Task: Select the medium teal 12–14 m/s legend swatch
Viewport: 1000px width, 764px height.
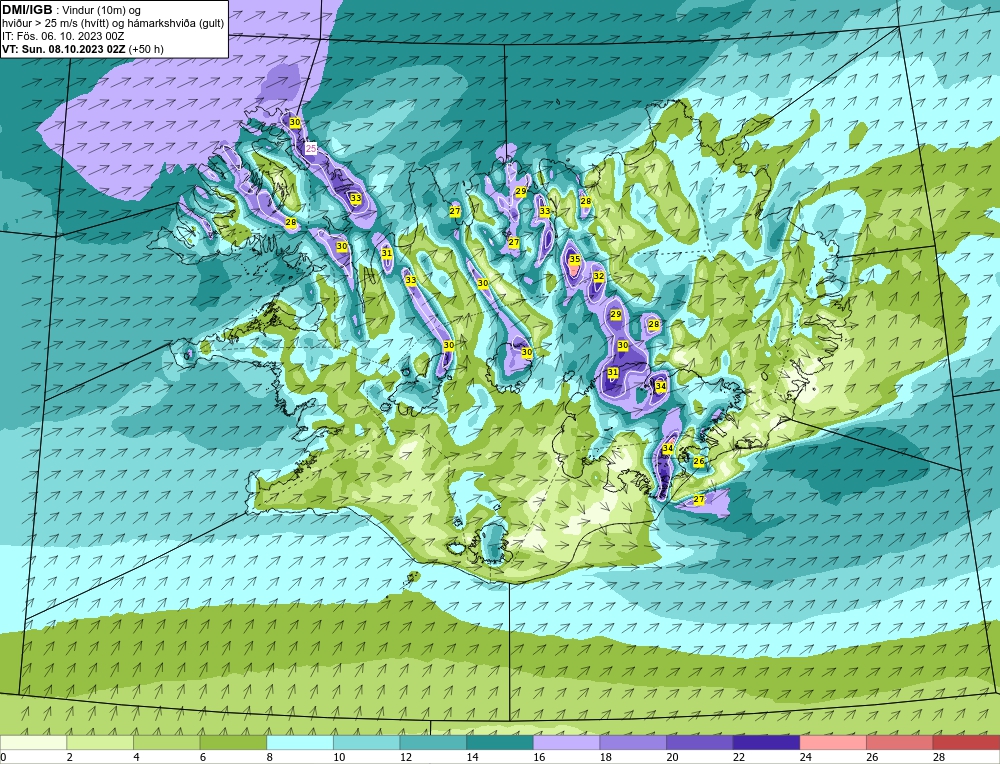Action: [433, 742]
